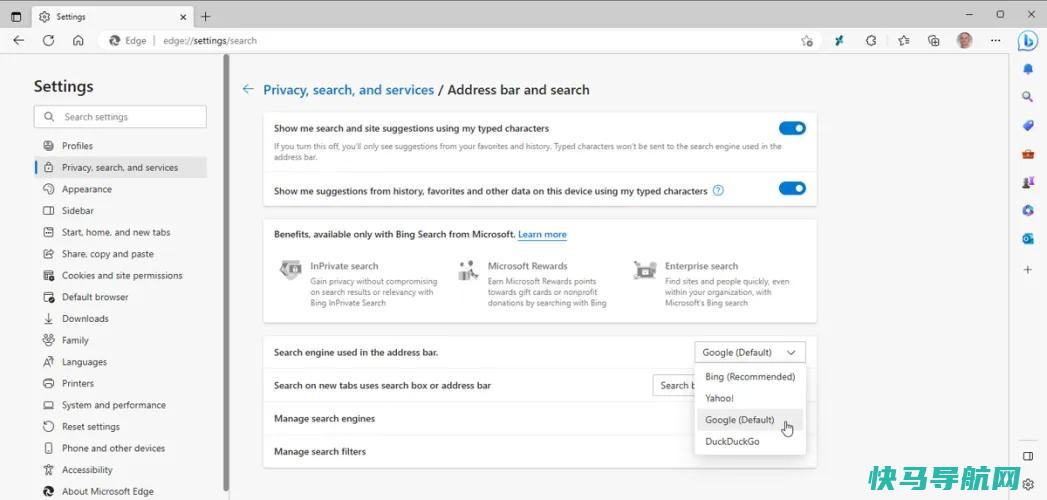Open the Search icon in Edge sidebar
1047x500 pixels.
1028,97
